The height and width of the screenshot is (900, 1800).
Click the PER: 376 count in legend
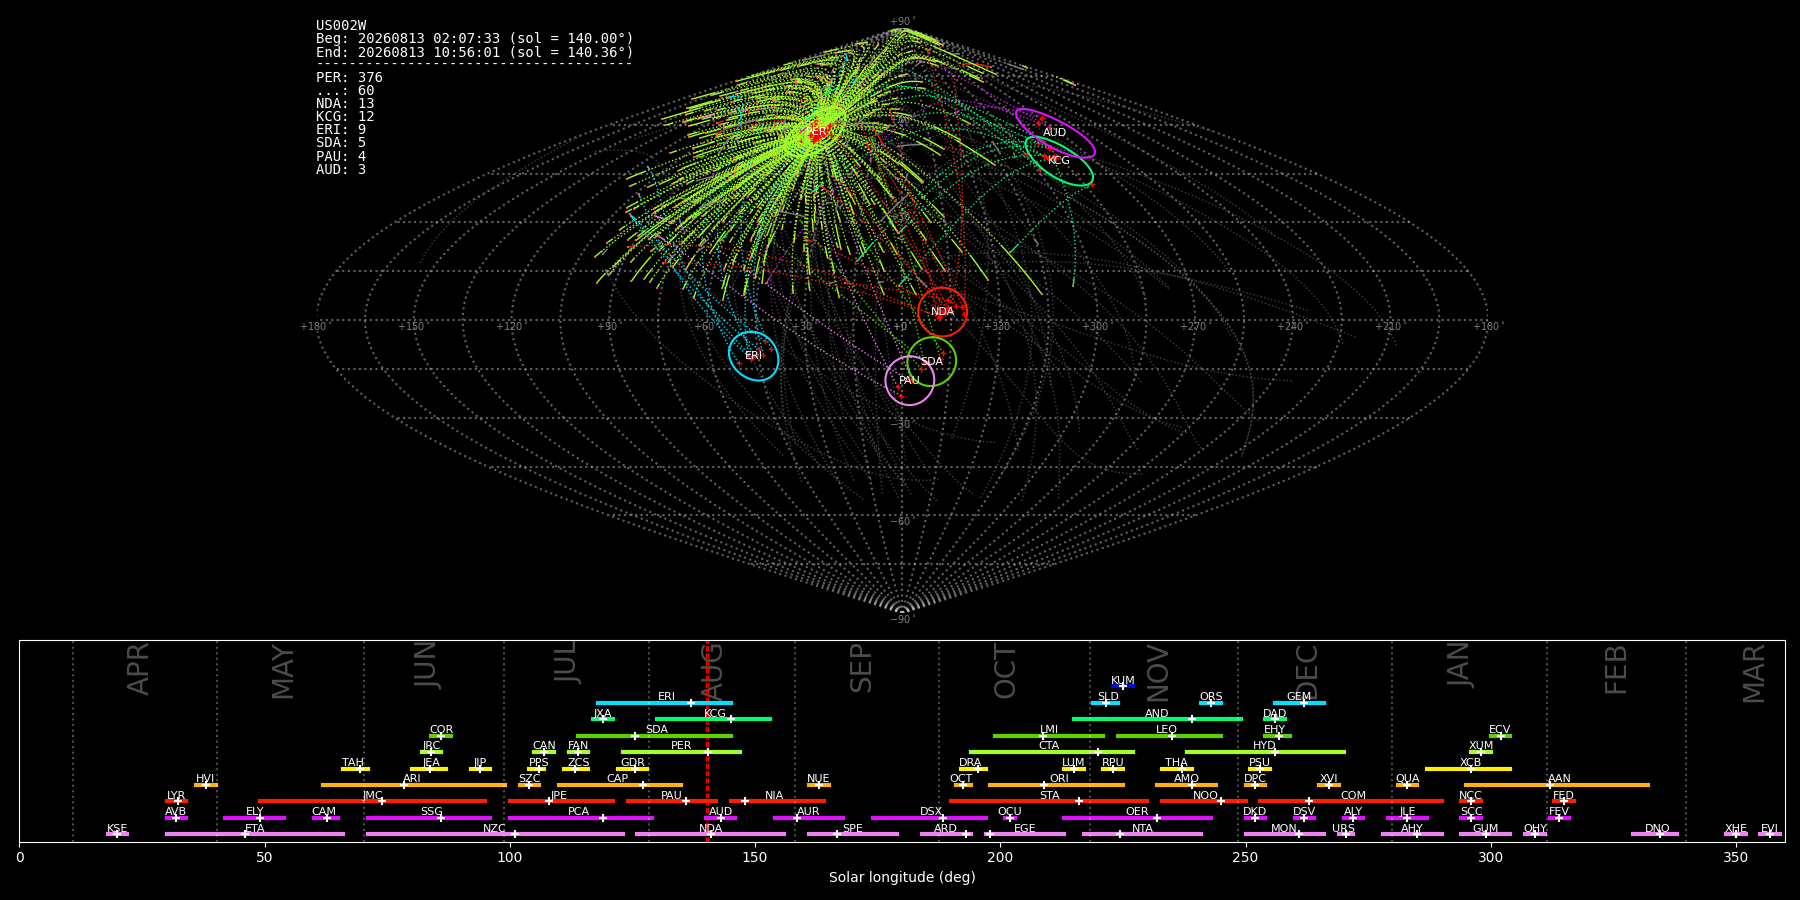pyautogui.click(x=349, y=78)
